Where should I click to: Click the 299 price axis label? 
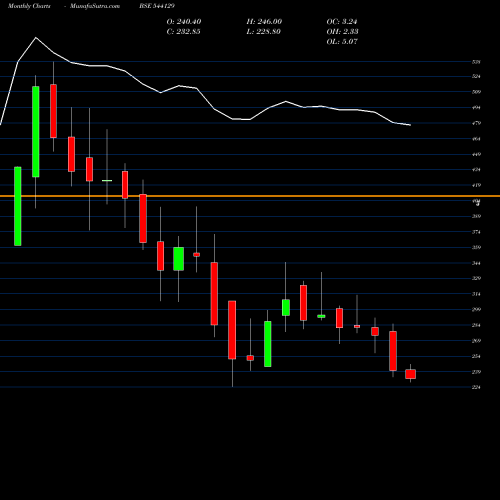click(476, 310)
